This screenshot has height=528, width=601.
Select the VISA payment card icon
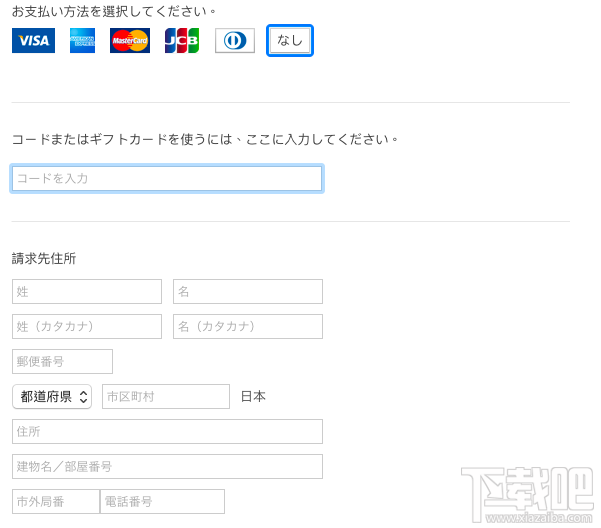[x=33, y=40]
